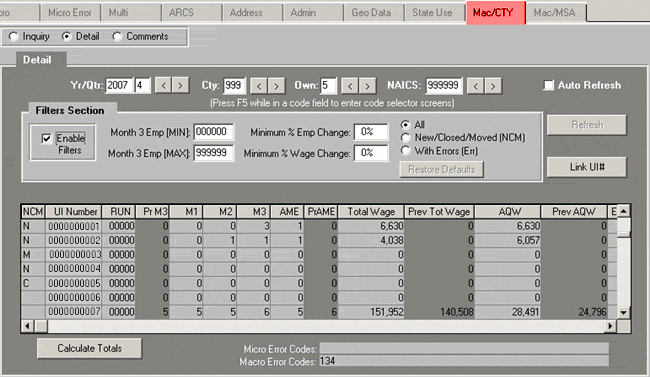This screenshot has width=650, height=377.
Task: Click the Restore Defaults button
Action: 441,170
